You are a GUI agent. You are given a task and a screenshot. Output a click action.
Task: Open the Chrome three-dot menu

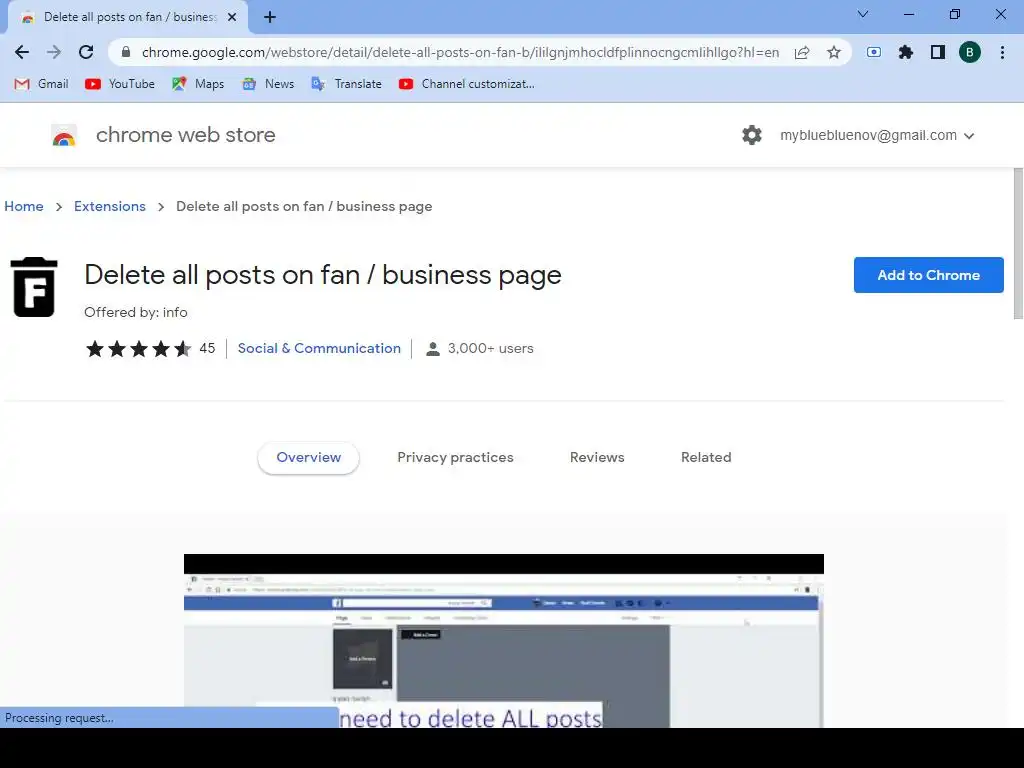1002,52
